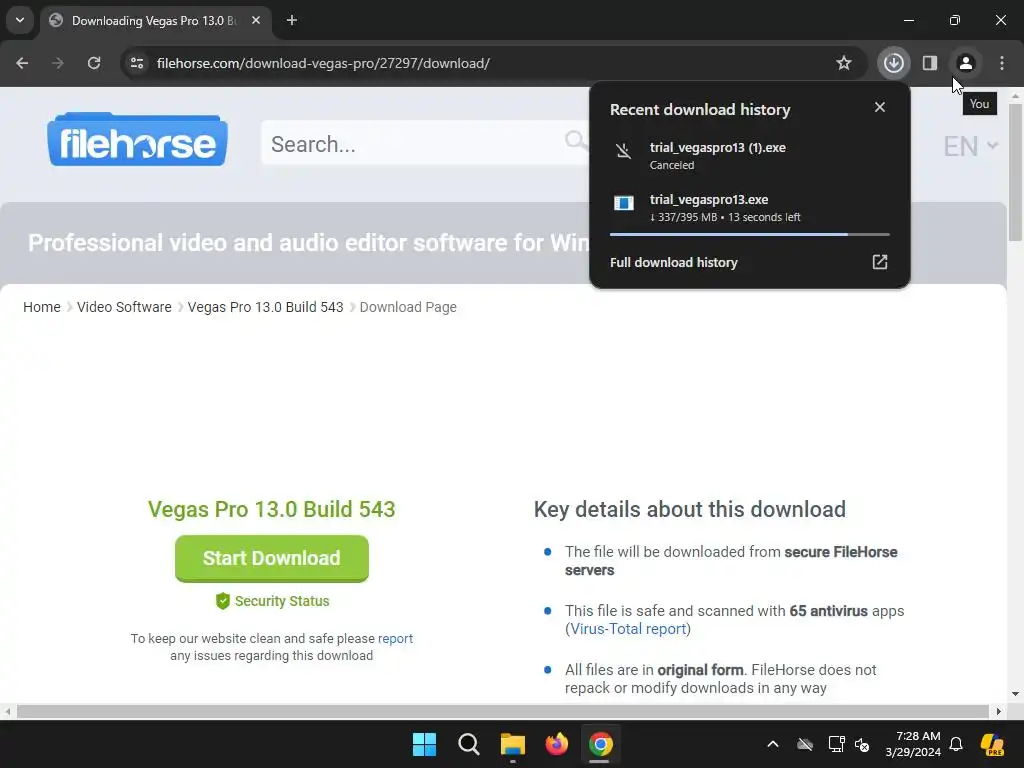Viewport: 1024px width, 768px height.
Task: Launch Firefox from the taskbar
Action: [556, 744]
